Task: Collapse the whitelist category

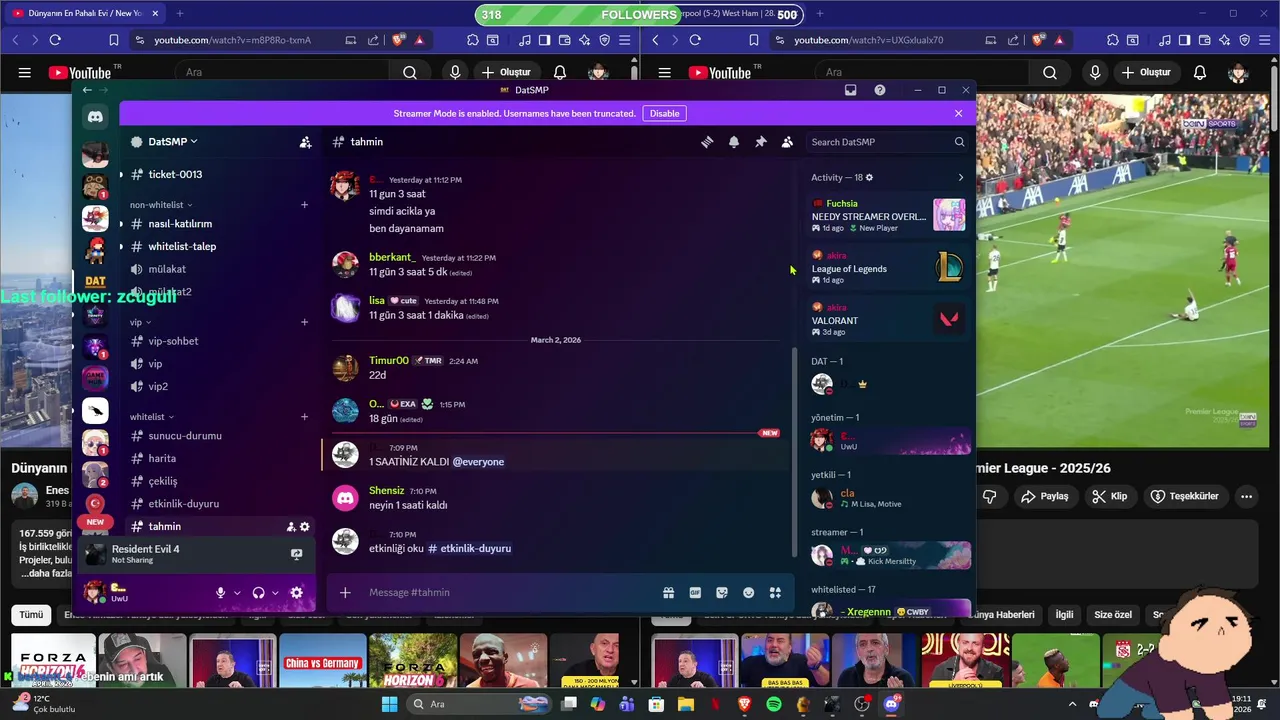Action: [152, 417]
